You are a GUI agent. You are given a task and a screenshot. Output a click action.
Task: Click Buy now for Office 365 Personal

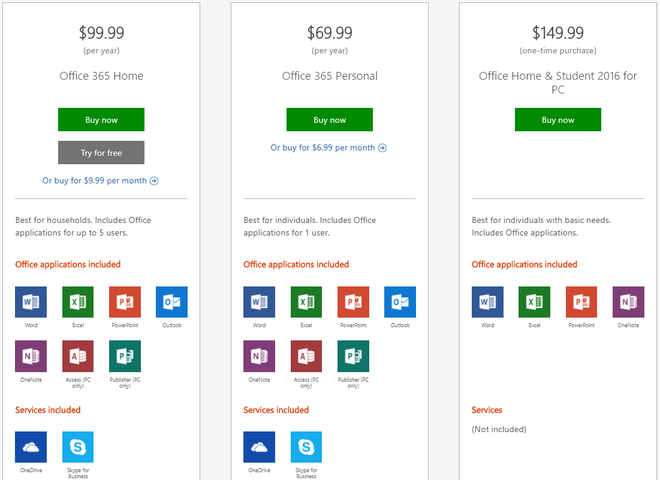click(x=330, y=120)
